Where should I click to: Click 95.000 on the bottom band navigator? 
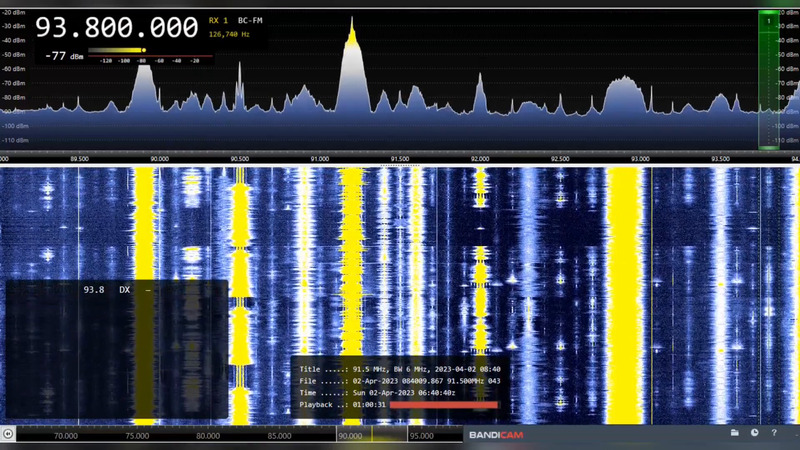click(x=421, y=436)
